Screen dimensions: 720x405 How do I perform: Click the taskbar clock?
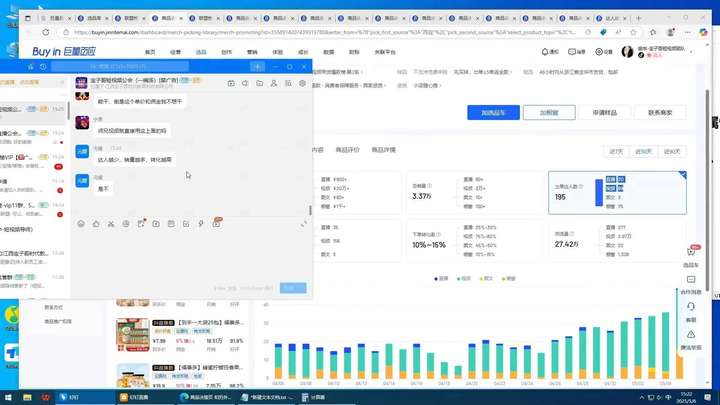[686, 397]
